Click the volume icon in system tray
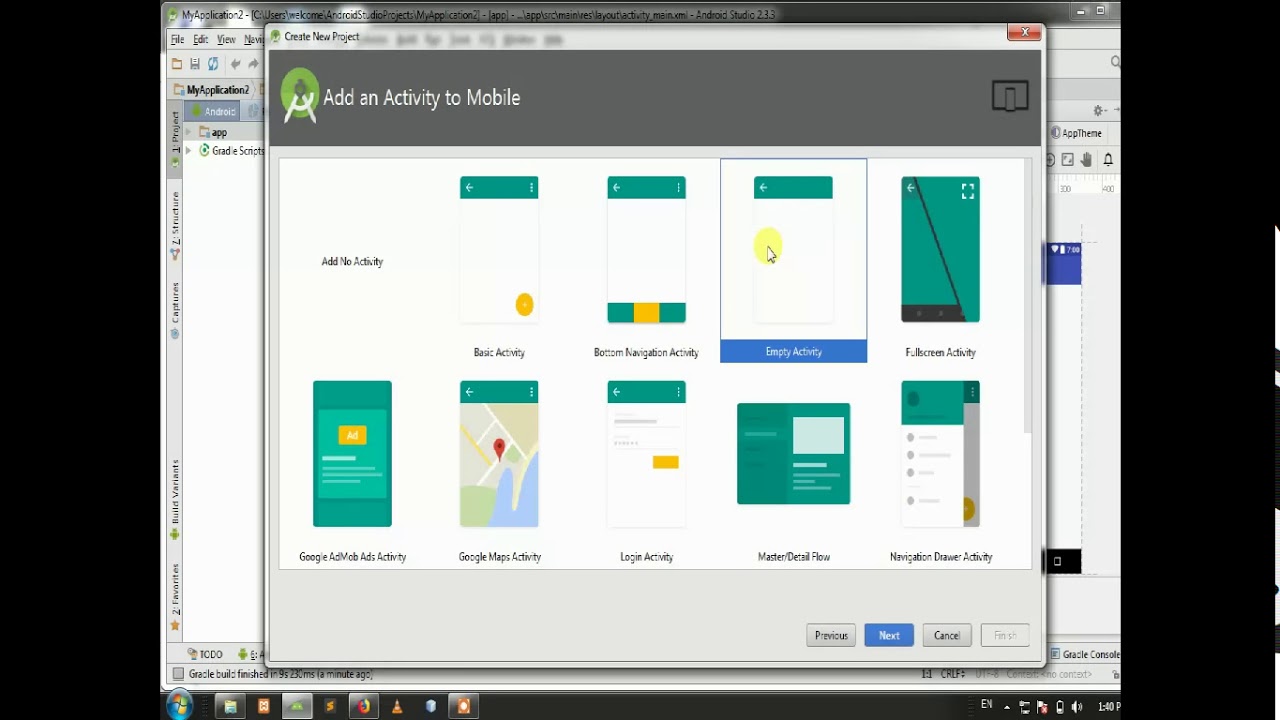 coord(1077,706)
